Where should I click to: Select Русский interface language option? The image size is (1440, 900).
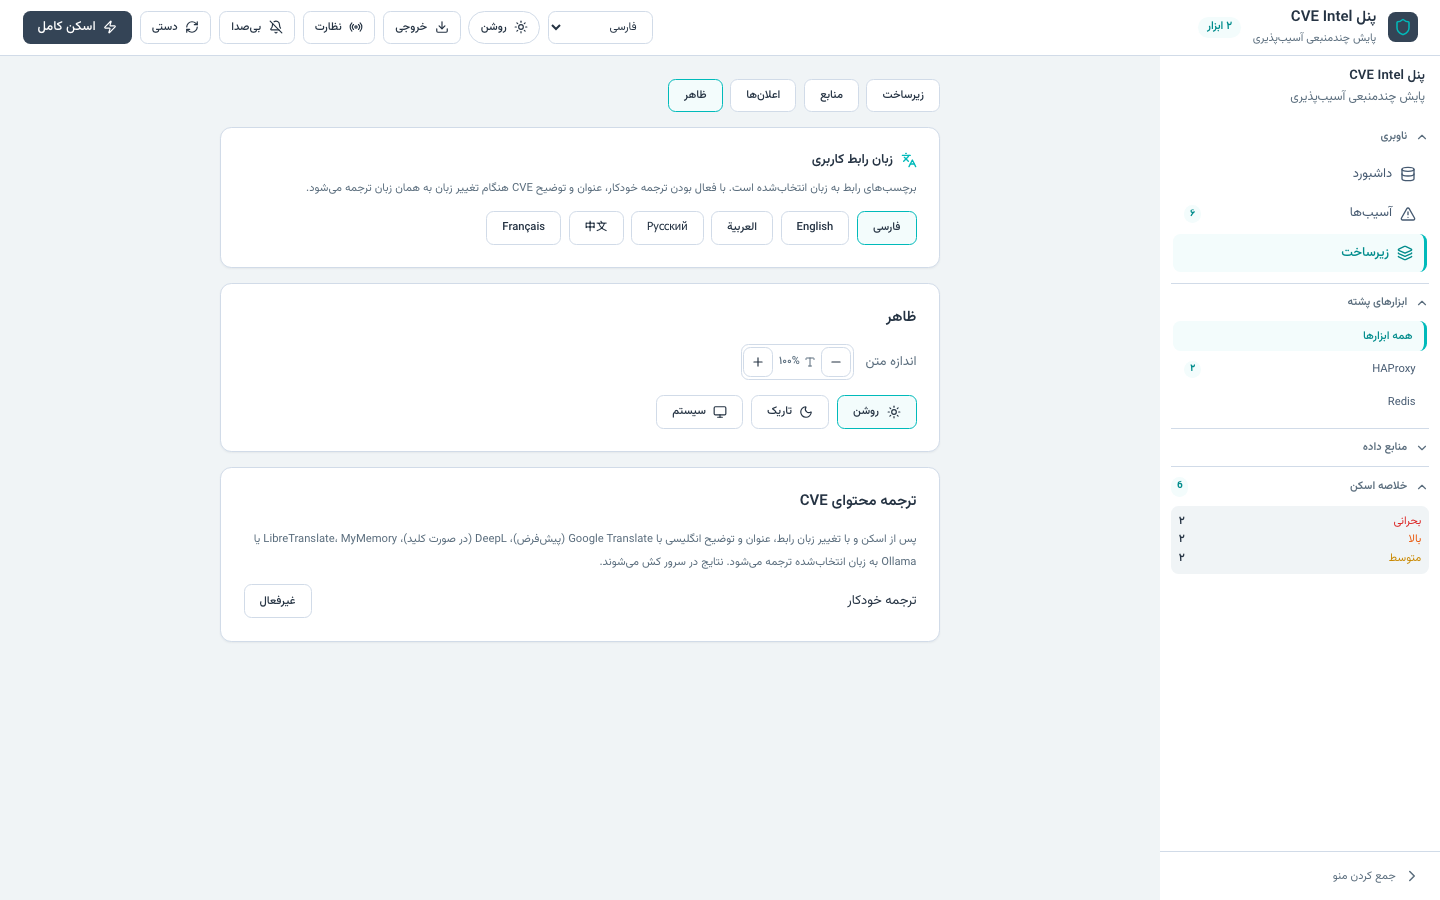[x=667, y=228]
